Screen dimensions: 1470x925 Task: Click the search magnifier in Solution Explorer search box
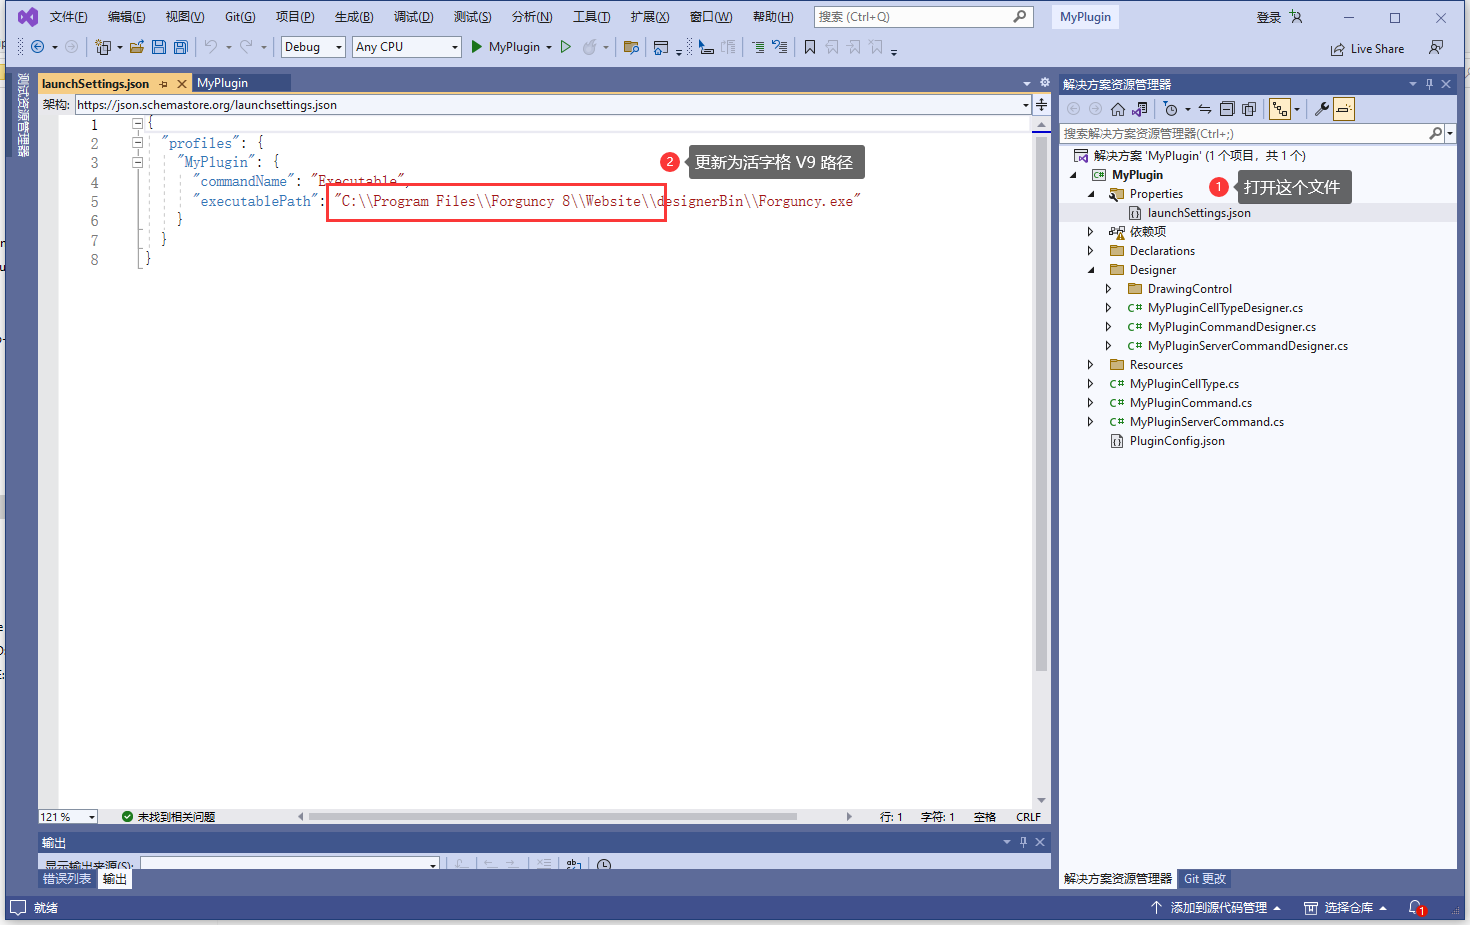pyautogui.click(x=1435, y=133)
